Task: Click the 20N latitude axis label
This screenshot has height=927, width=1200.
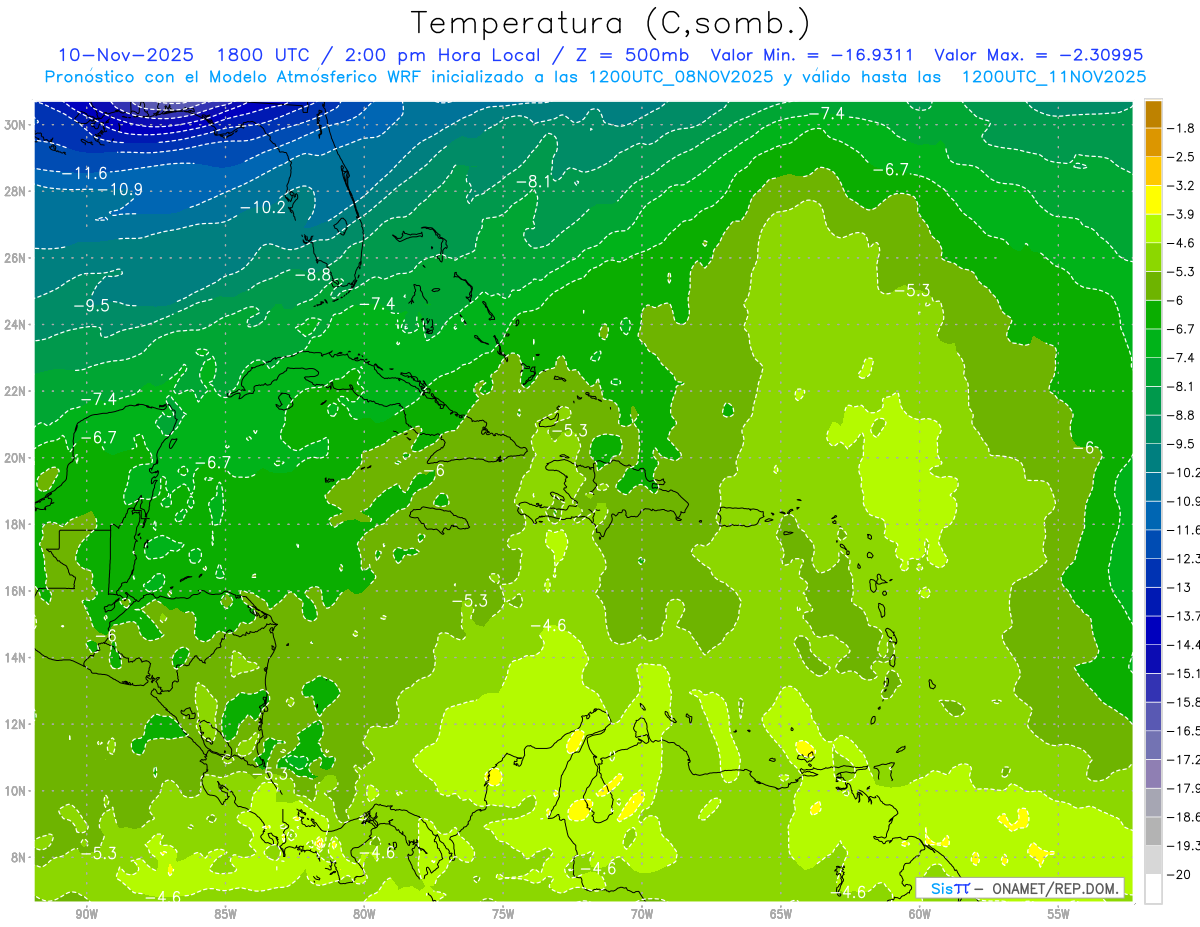Action: [14, 458]
